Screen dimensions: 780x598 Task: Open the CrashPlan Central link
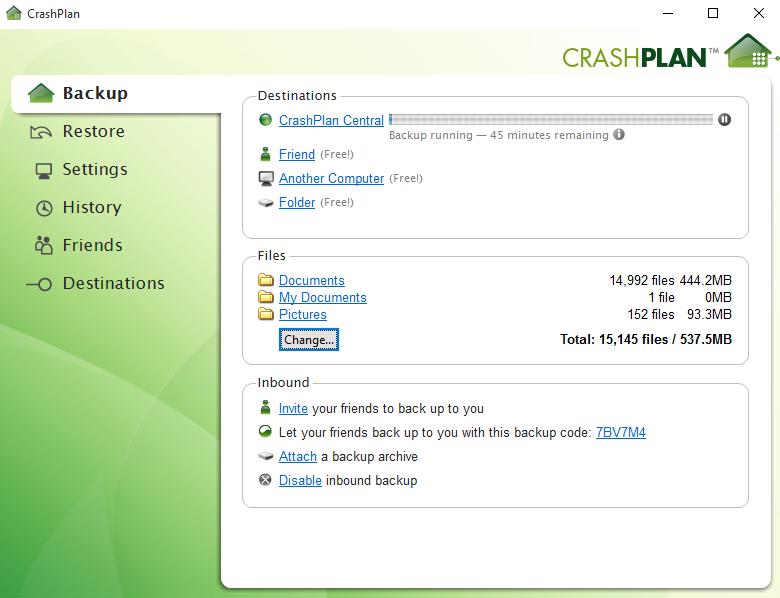[x=331, y=120]
